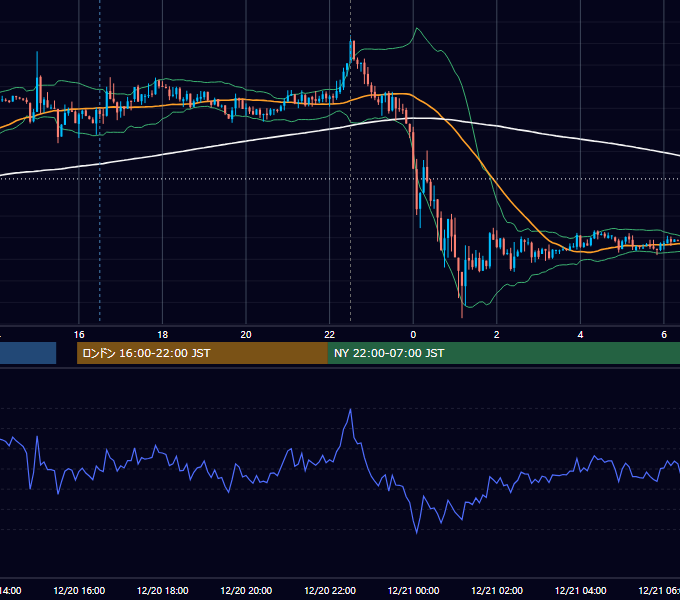This screenshot has width=680, height=600.
Task: Click the NY 22:00-07:00 JST session bar
Action: coord(503,353)
